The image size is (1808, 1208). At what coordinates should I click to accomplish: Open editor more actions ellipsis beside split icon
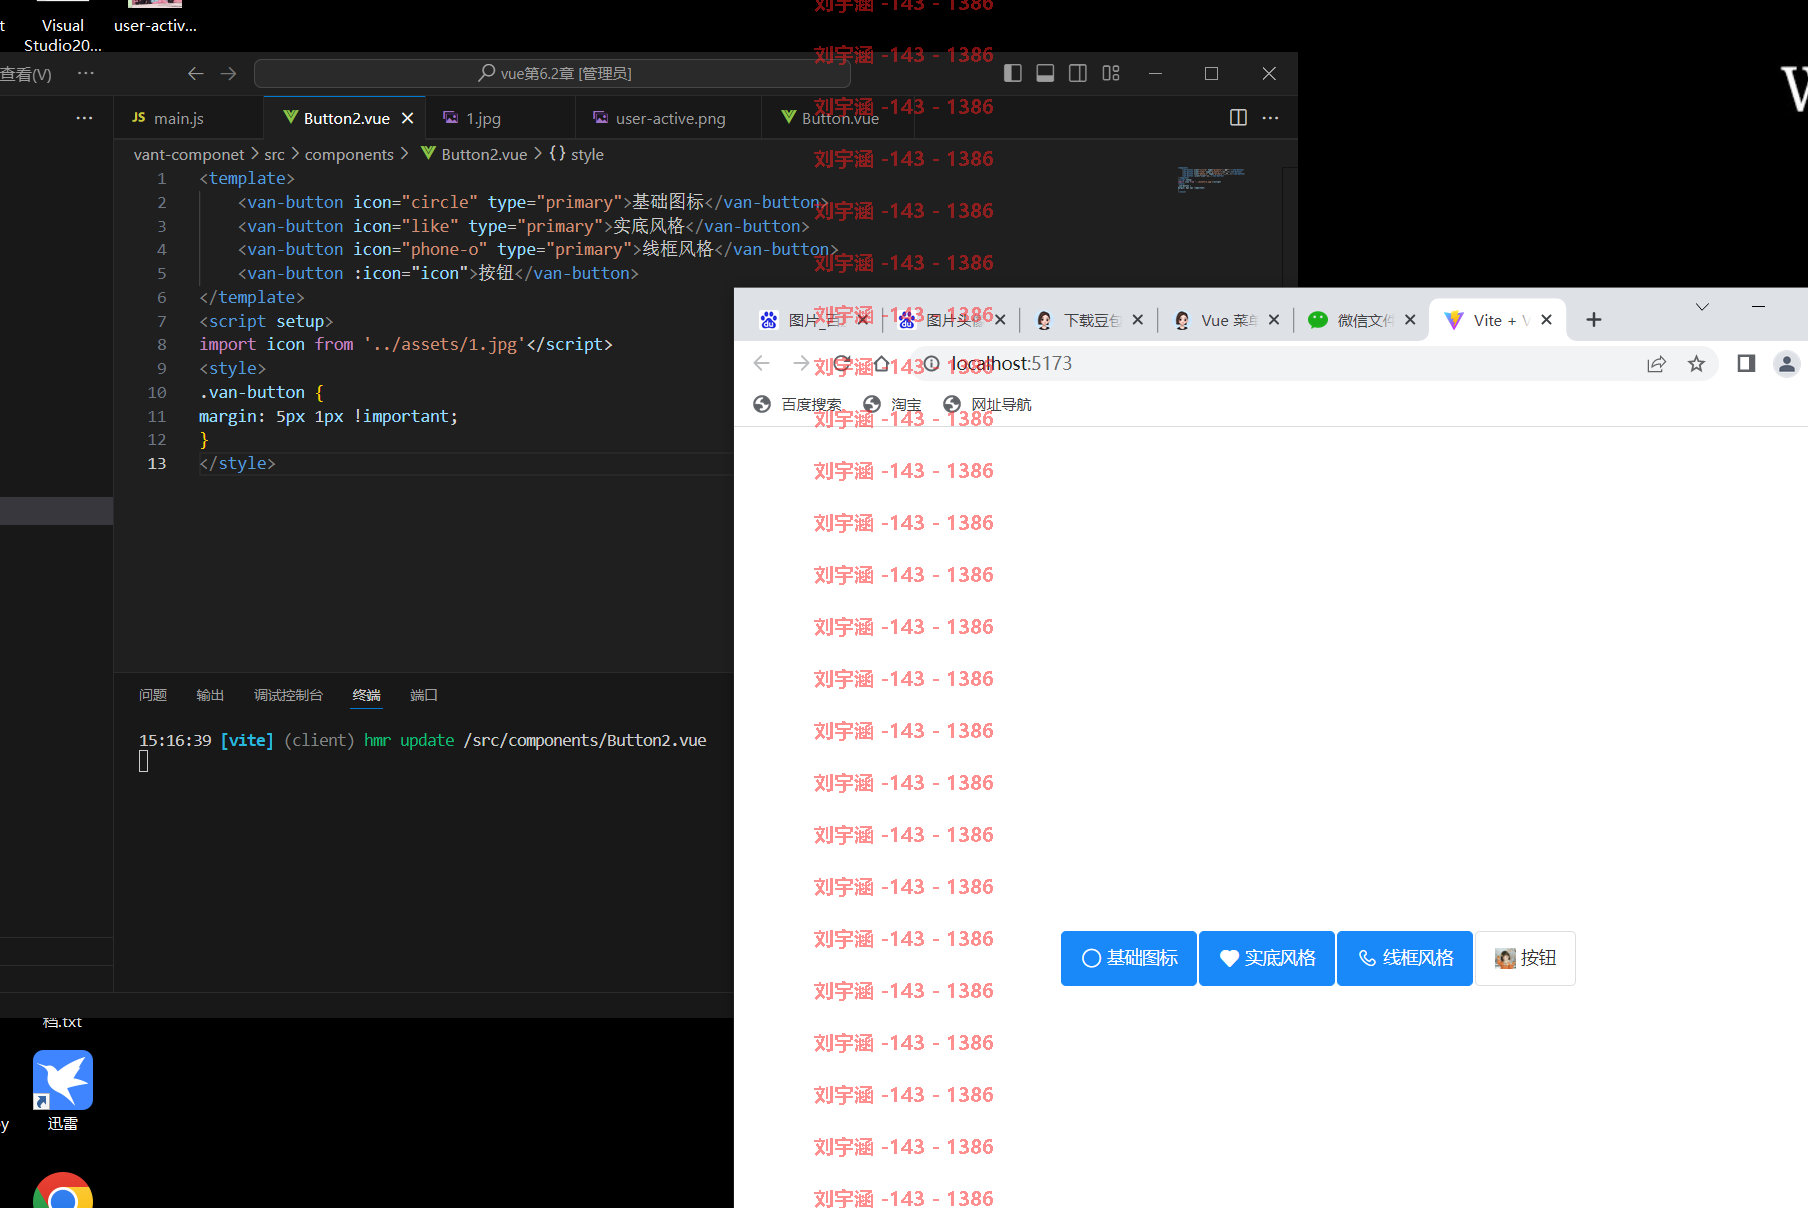[x=1271, y=117]
